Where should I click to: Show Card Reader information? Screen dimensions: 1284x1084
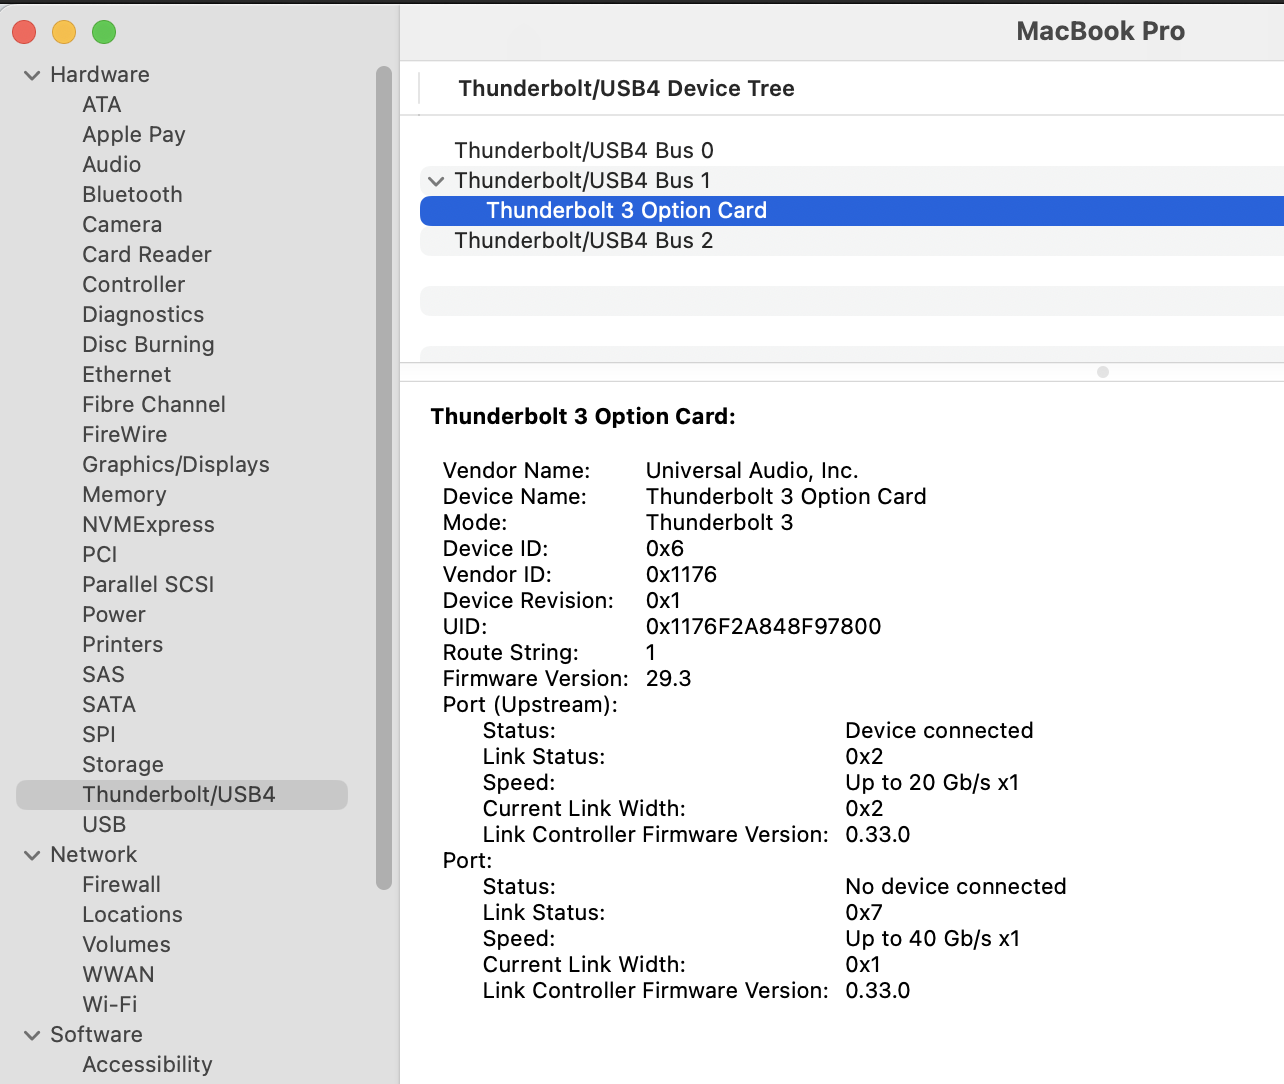[x=147, y=255]
